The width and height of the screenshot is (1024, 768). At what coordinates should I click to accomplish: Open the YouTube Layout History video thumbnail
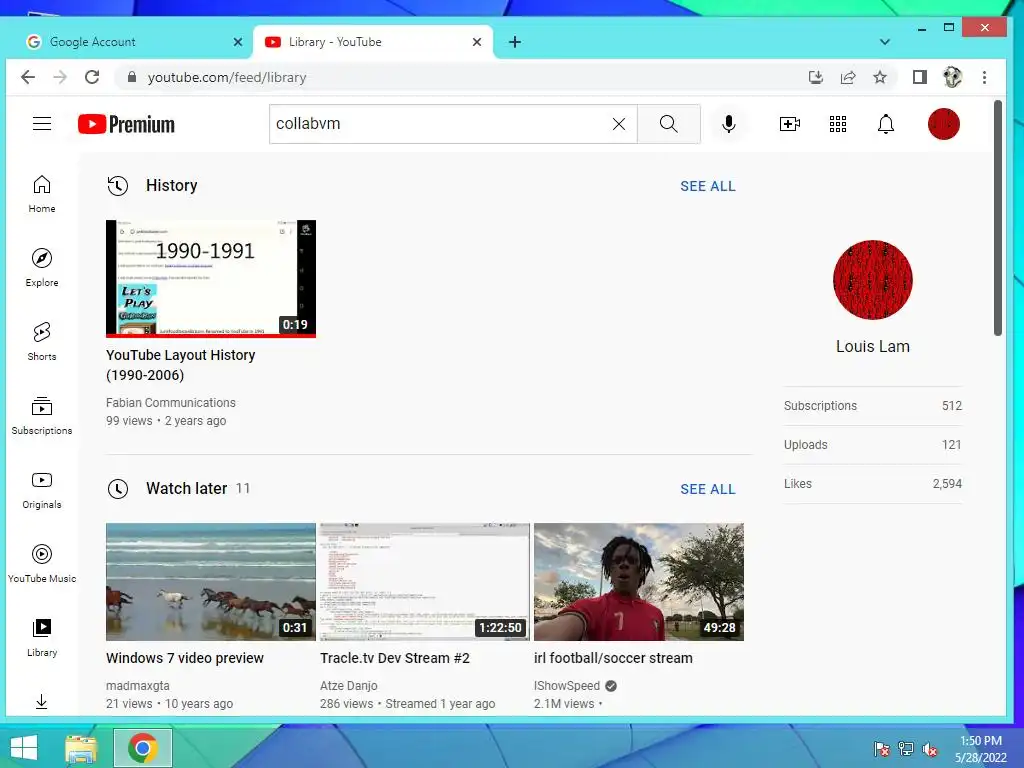pos(211,279)
